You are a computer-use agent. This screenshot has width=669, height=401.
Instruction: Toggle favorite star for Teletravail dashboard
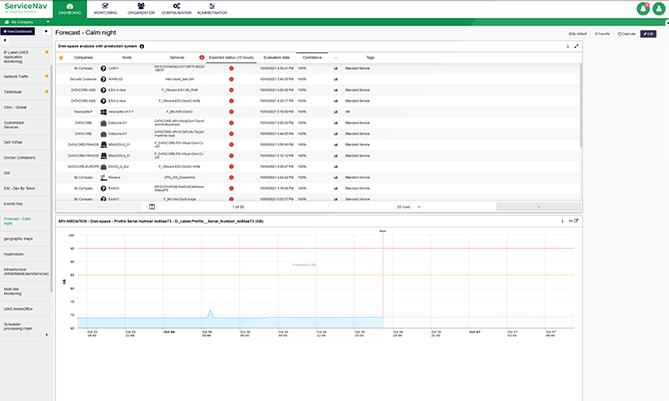47,91
